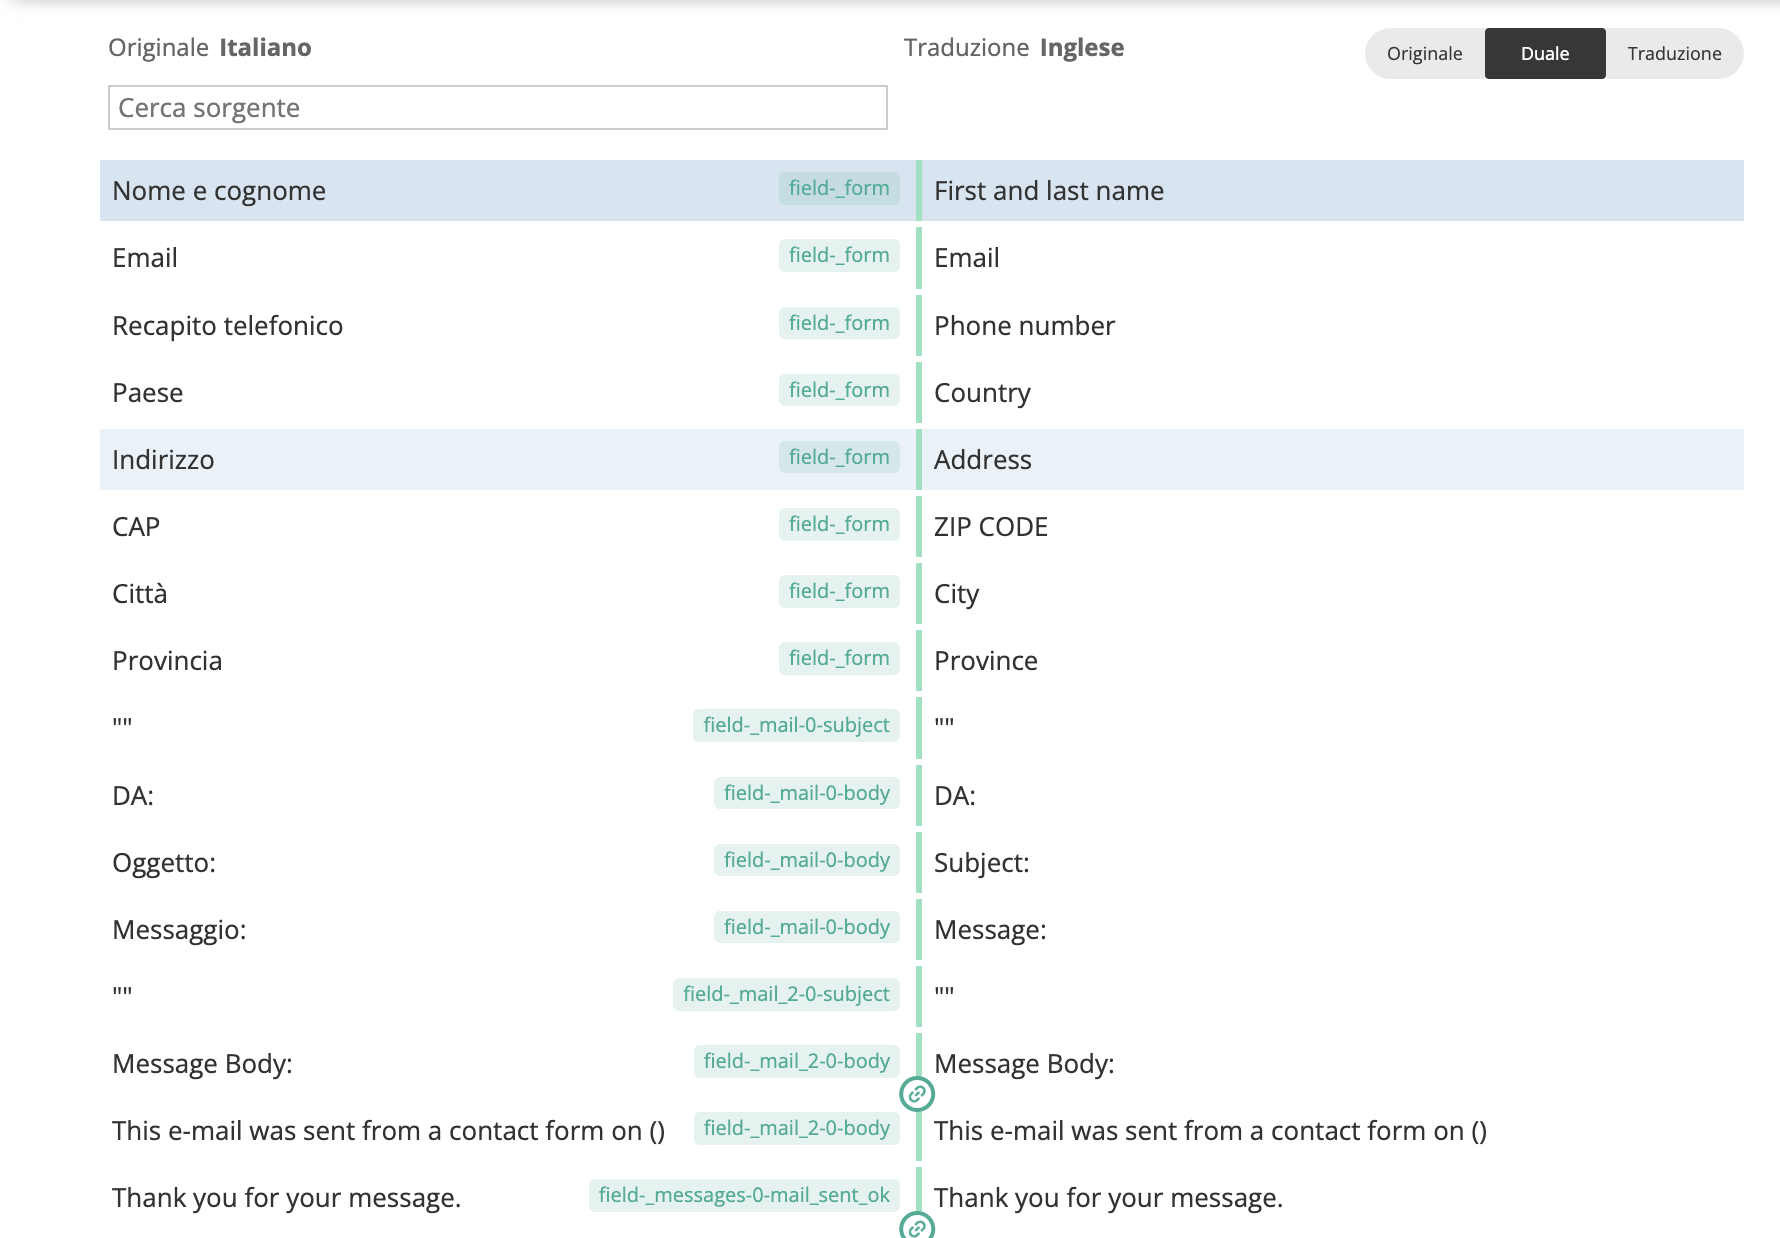This screenshot has width=1780, height=1238.
Task: Click the field-_form tag on CAP row
Action: click(839, 524)
